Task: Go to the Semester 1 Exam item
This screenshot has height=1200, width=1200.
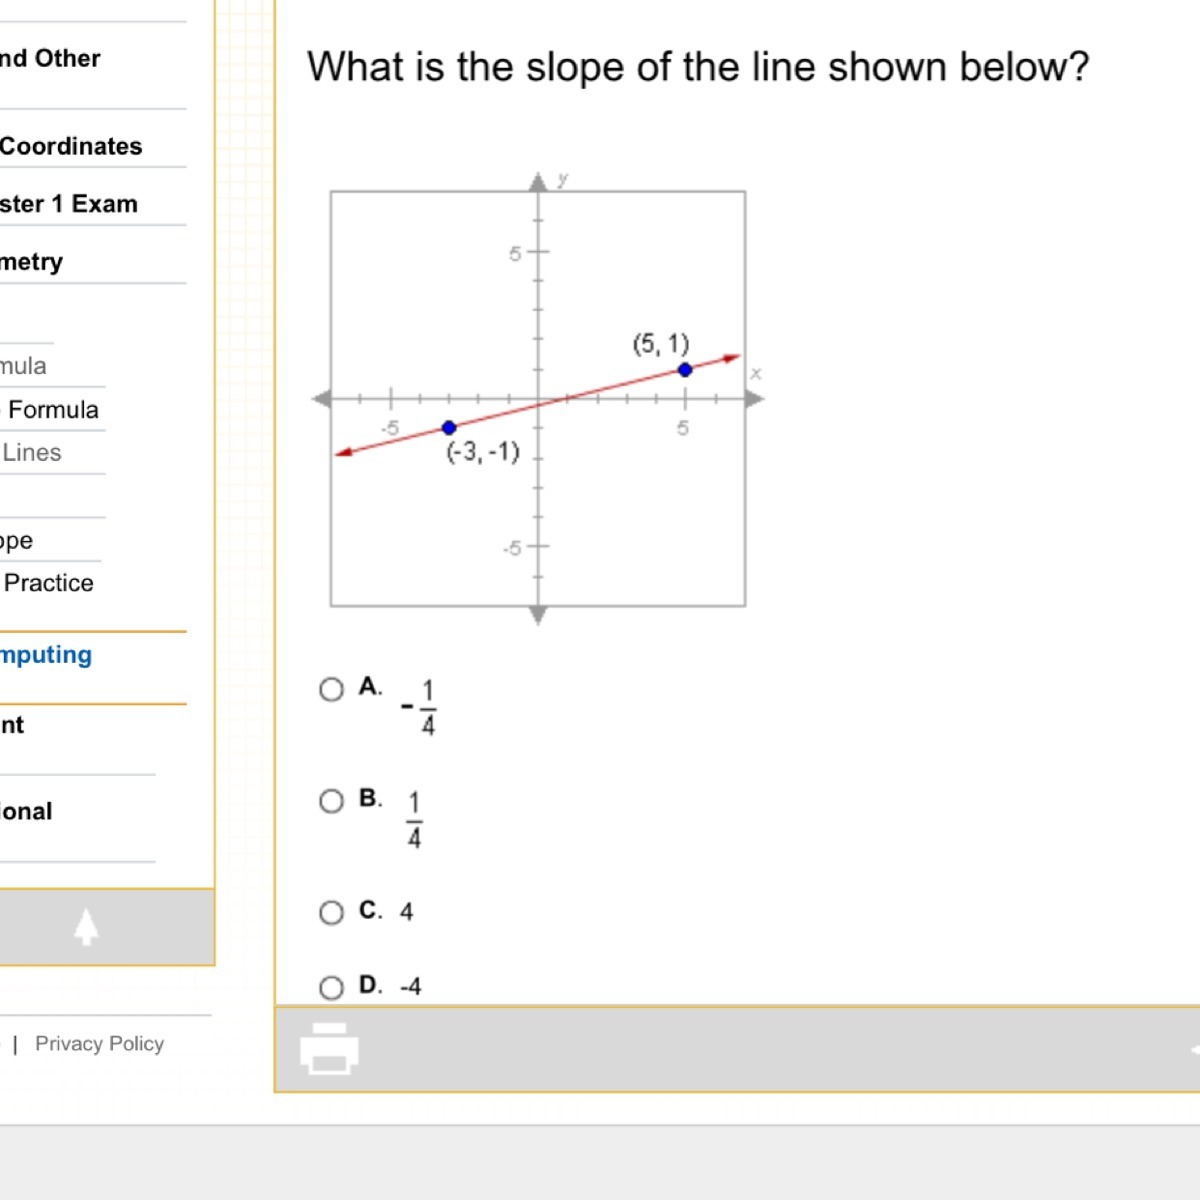Action: [x=69, y=204]
